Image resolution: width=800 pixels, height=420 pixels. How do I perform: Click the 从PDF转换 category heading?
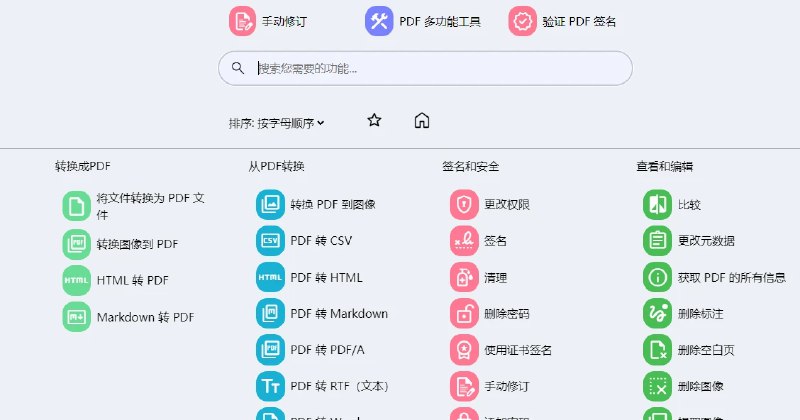pos(276,166)
